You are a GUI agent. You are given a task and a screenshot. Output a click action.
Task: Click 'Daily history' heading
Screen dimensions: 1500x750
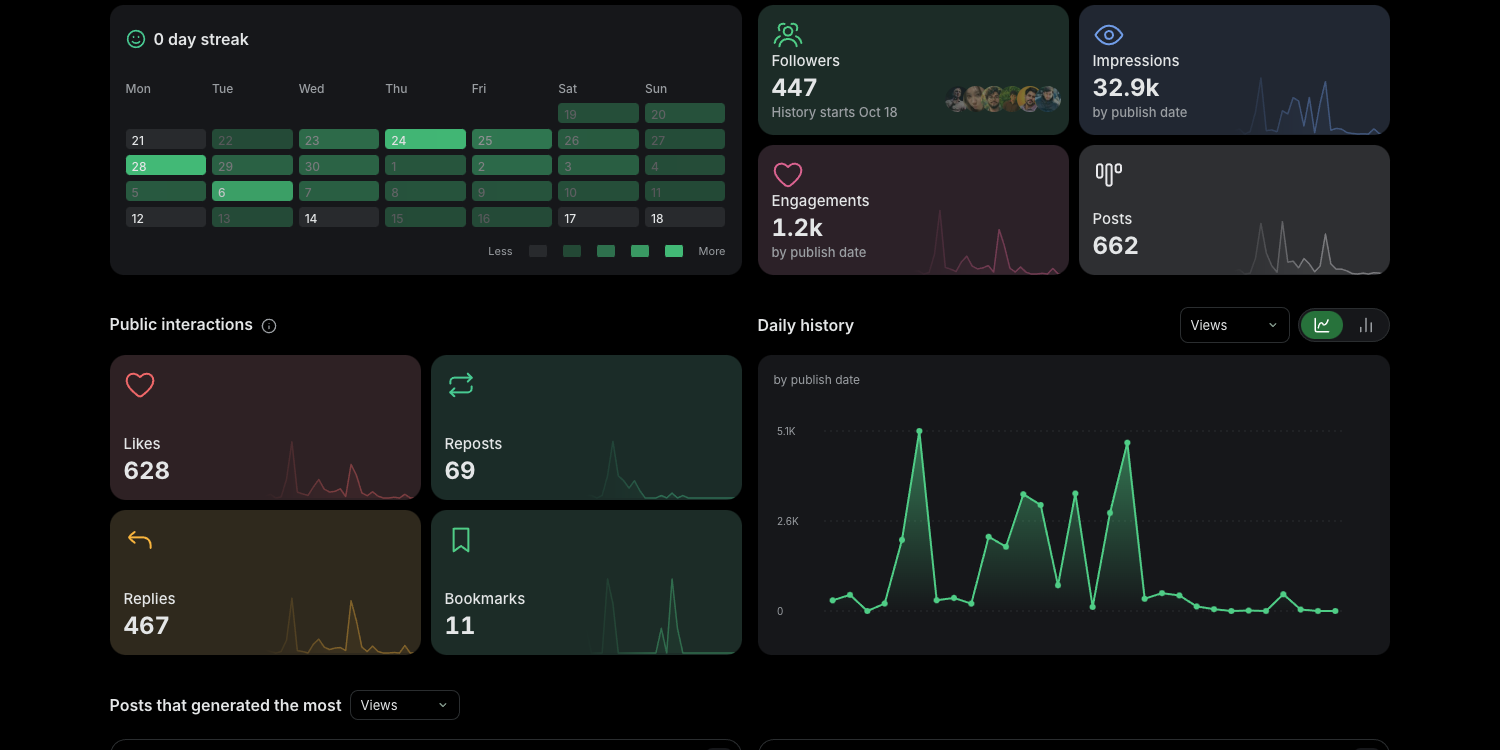(806, 325)
